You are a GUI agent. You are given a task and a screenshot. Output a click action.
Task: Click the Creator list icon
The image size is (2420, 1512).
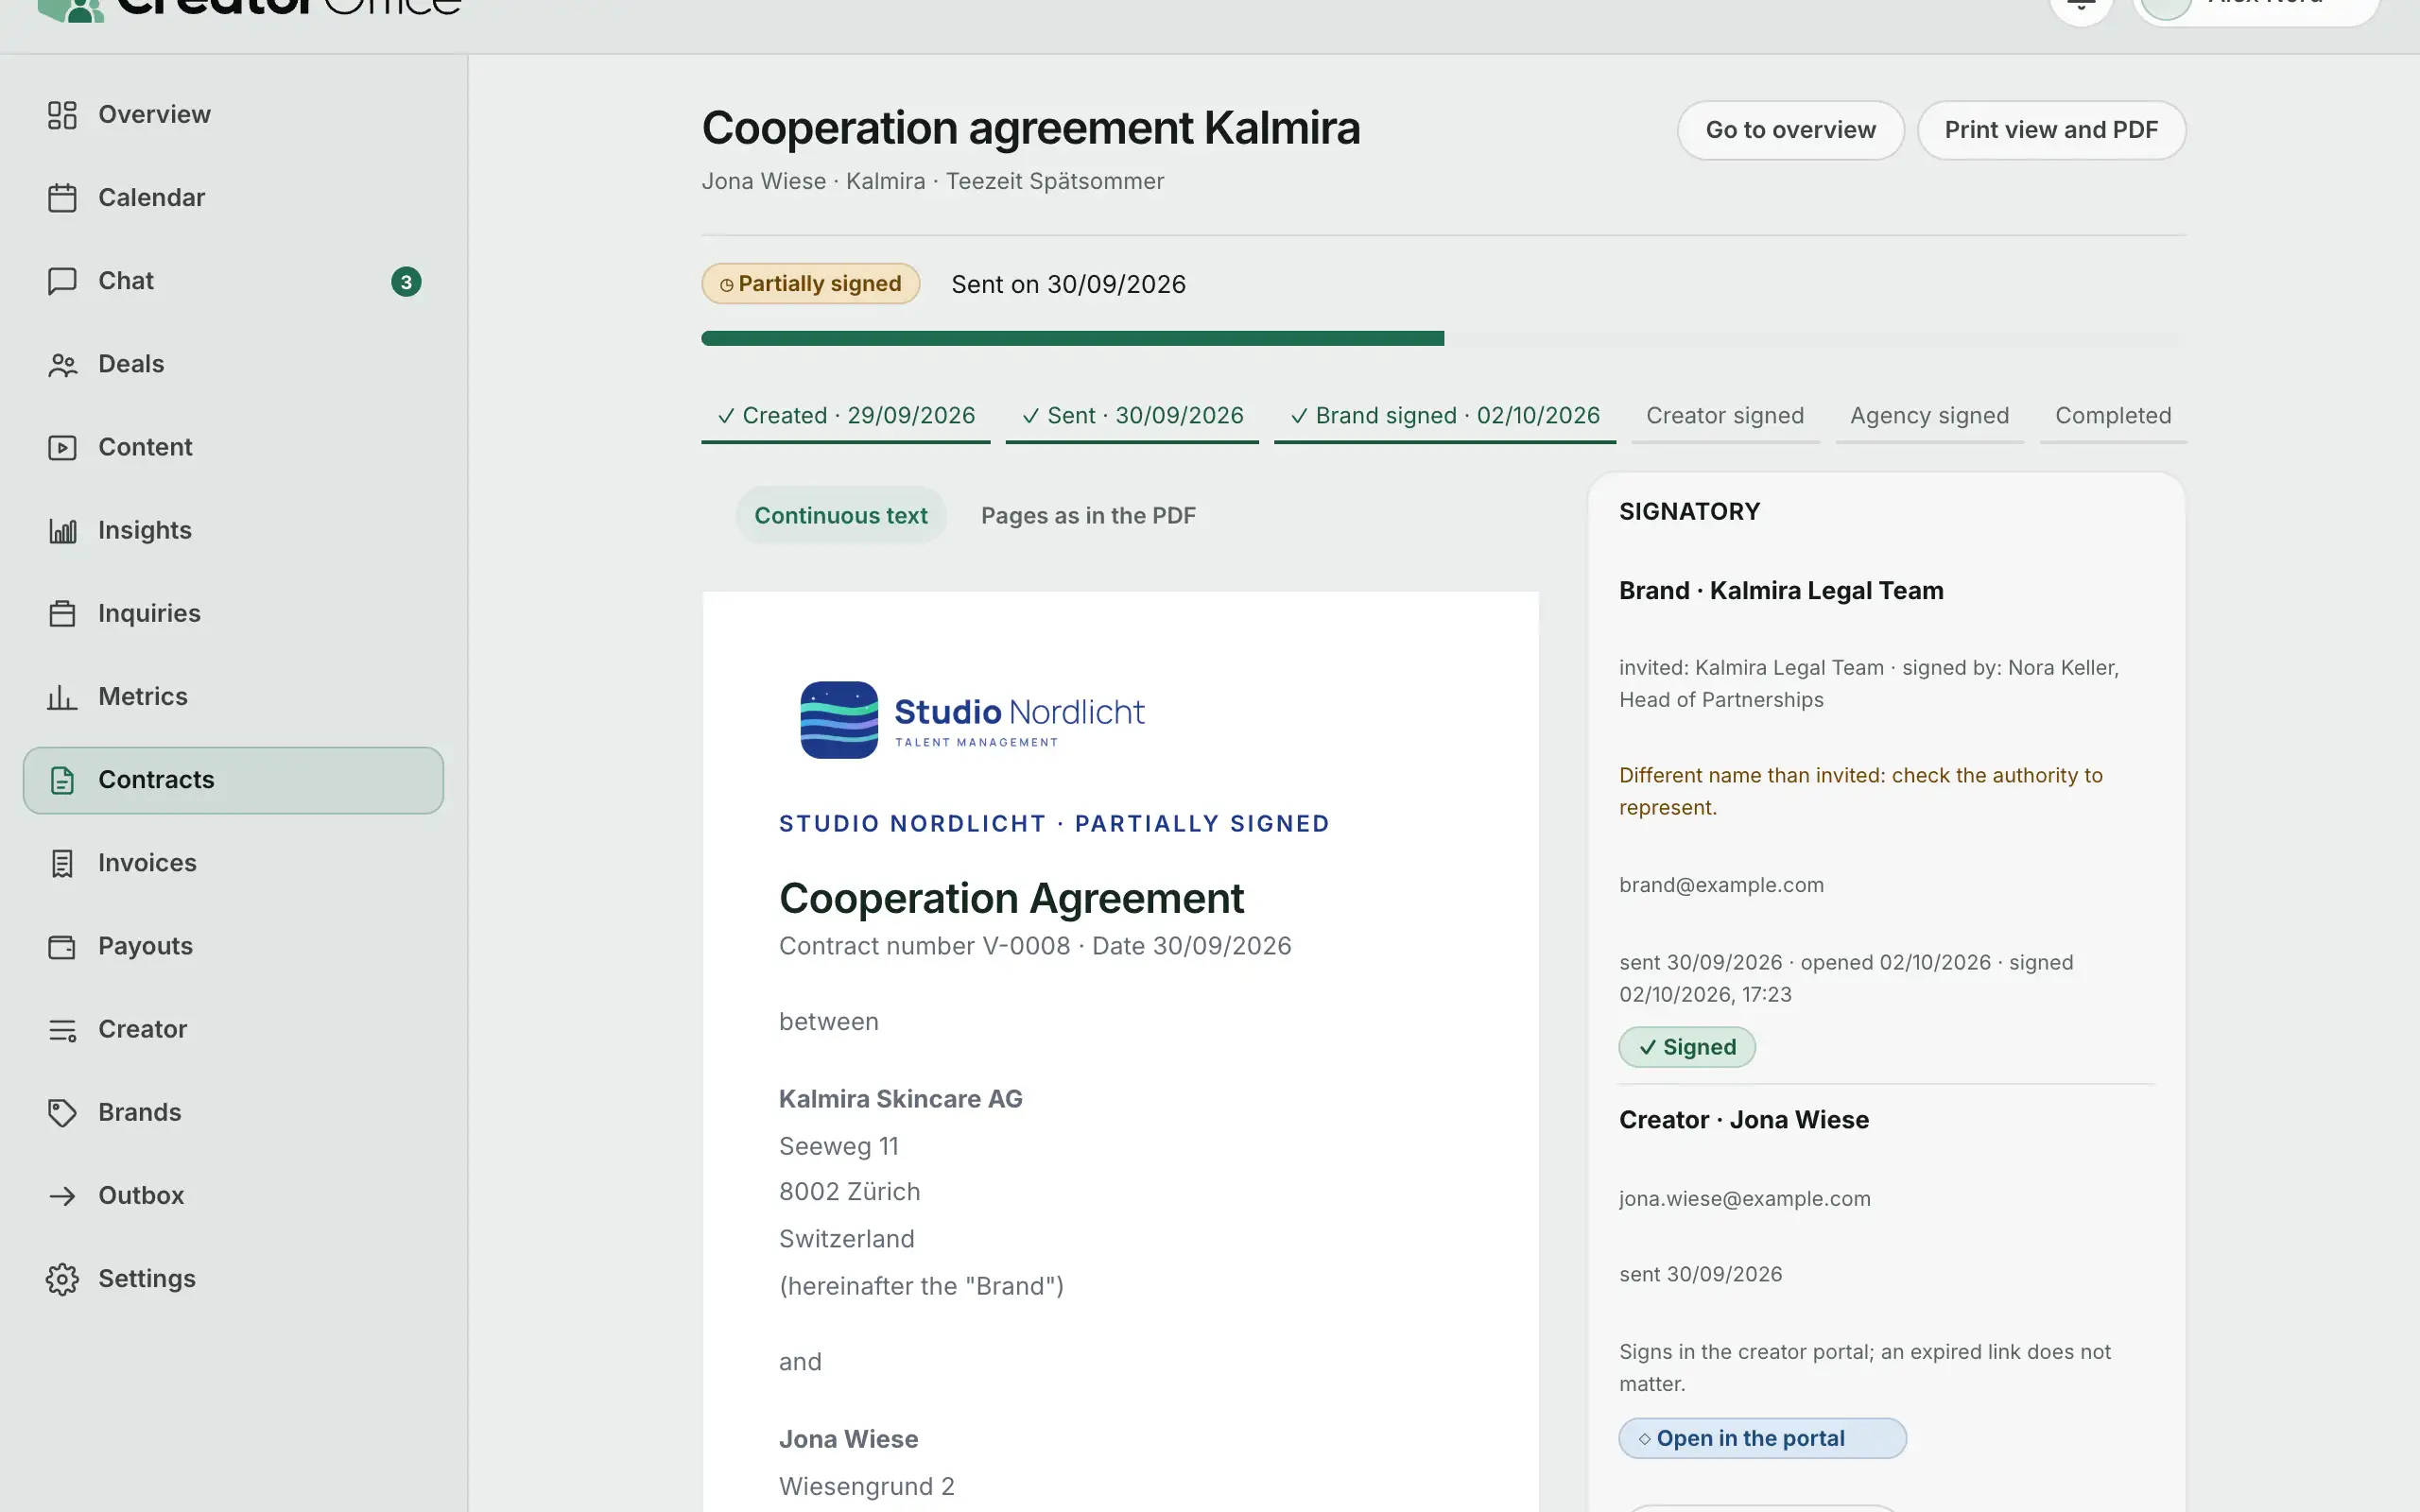[x=62, y=1029]
